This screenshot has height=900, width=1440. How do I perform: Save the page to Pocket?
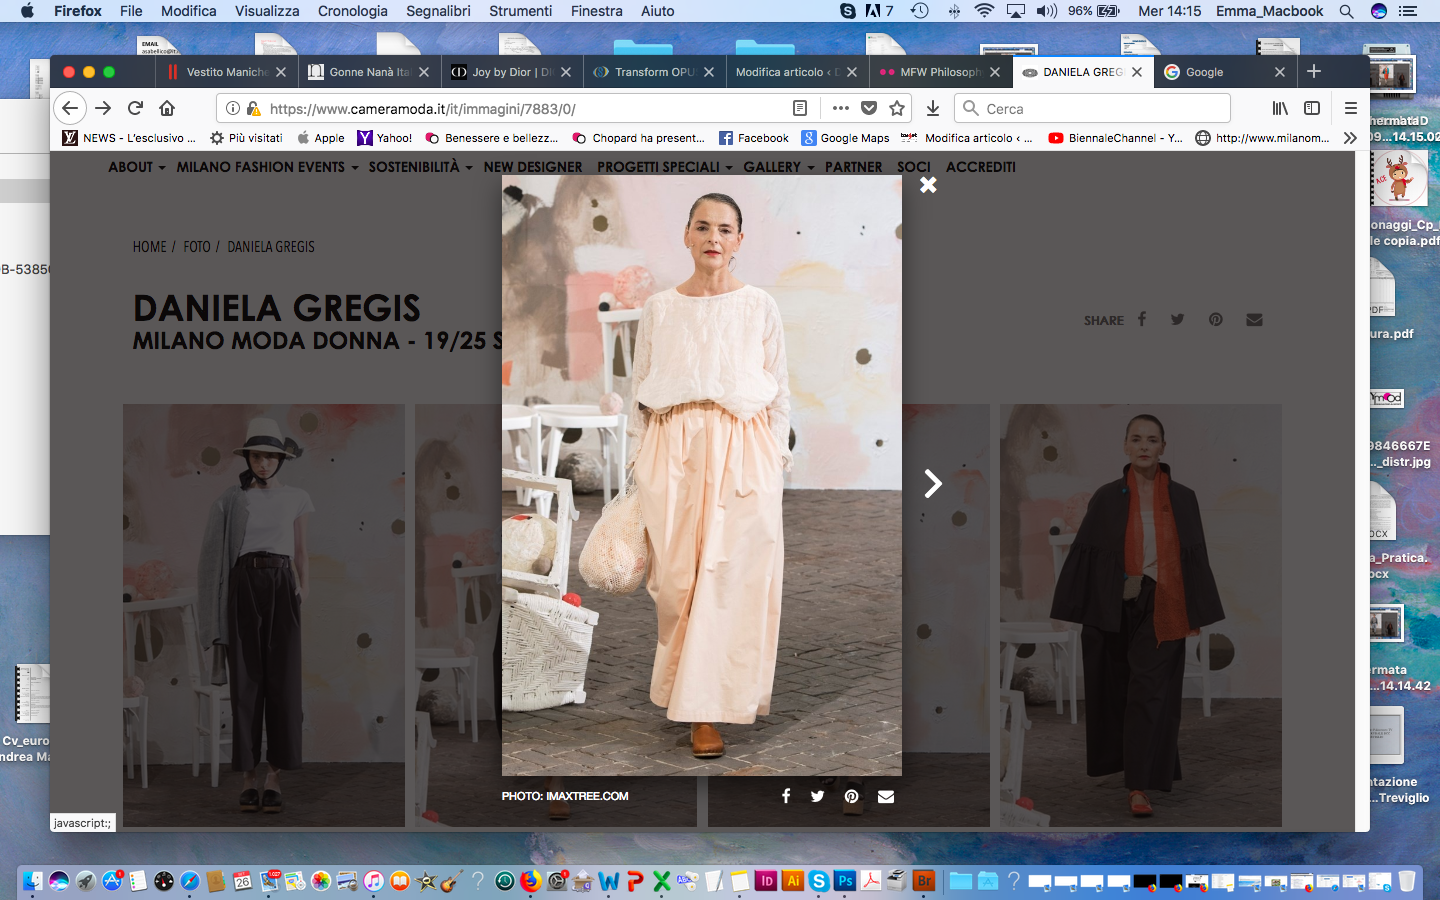[x=869, y=108]
